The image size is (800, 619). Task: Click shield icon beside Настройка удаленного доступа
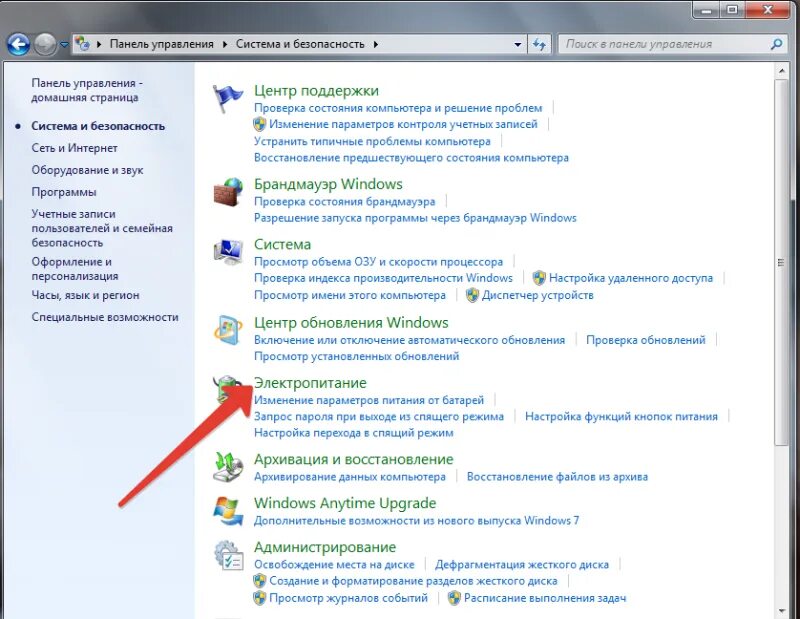click(x=539, y=278)
